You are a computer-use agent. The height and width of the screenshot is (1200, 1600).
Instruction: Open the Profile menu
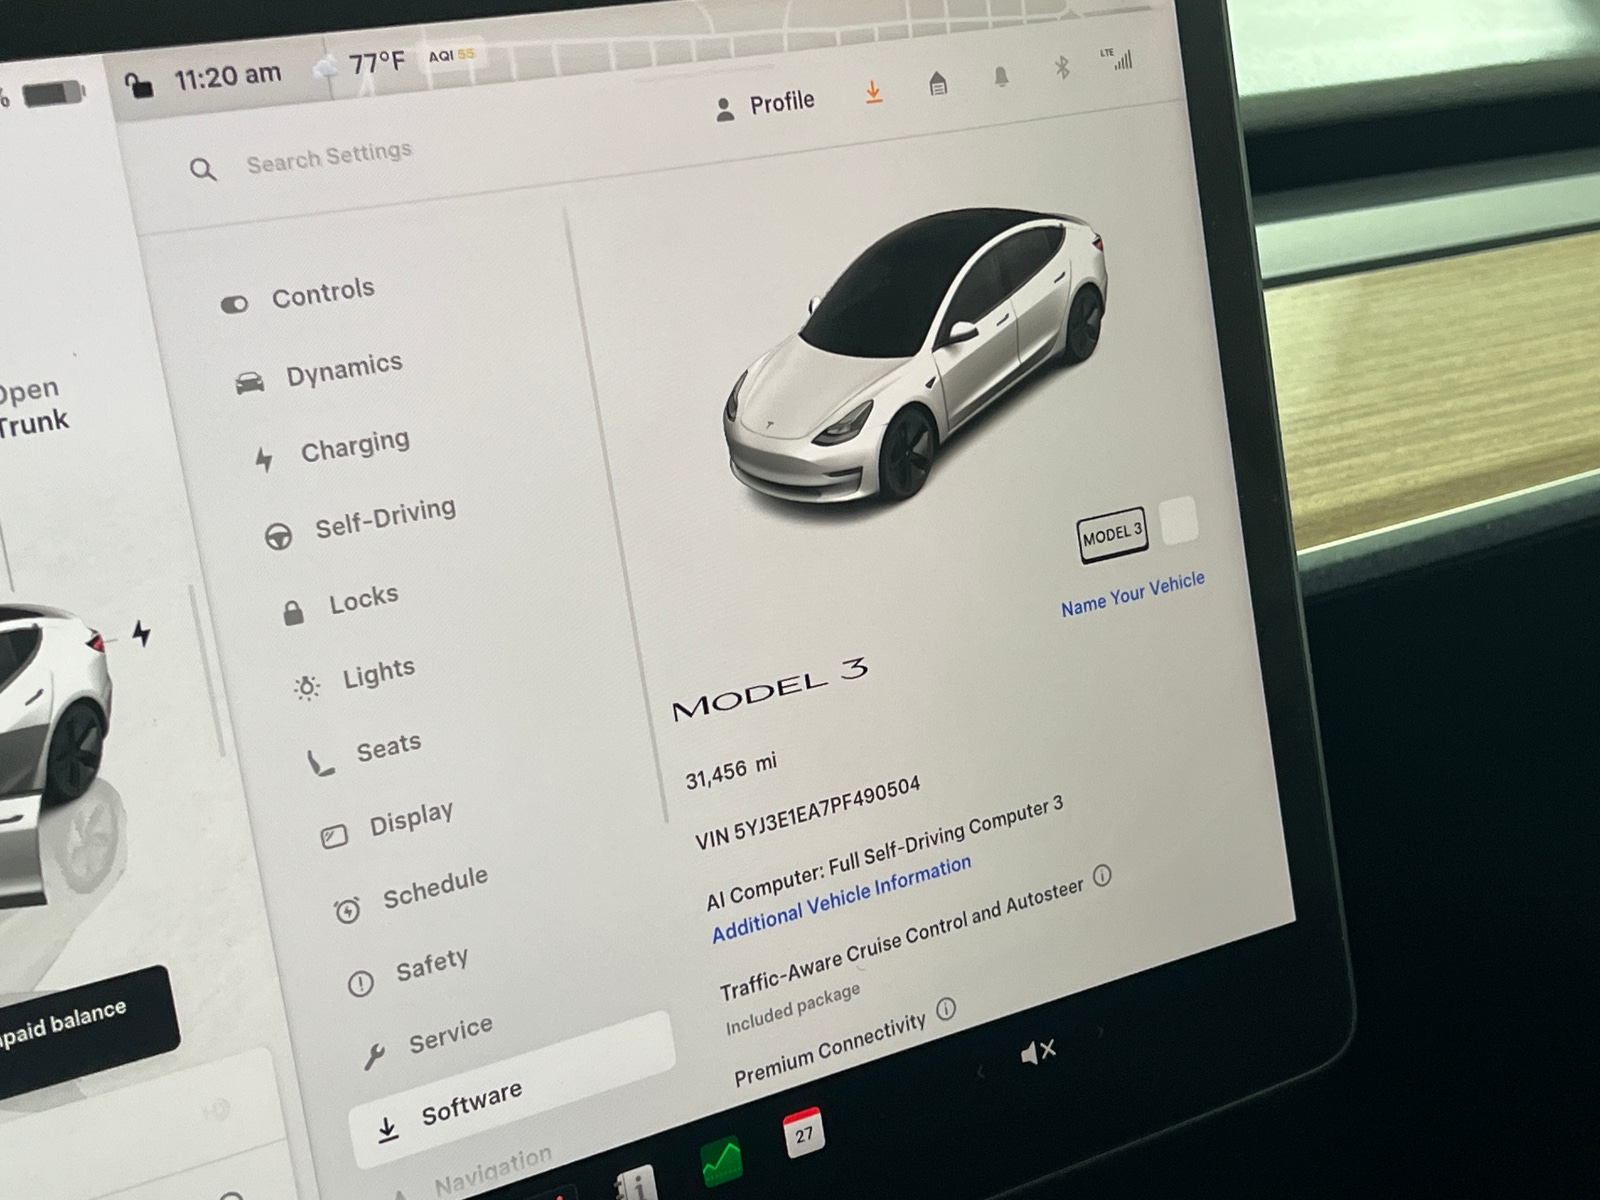point(765,105)
